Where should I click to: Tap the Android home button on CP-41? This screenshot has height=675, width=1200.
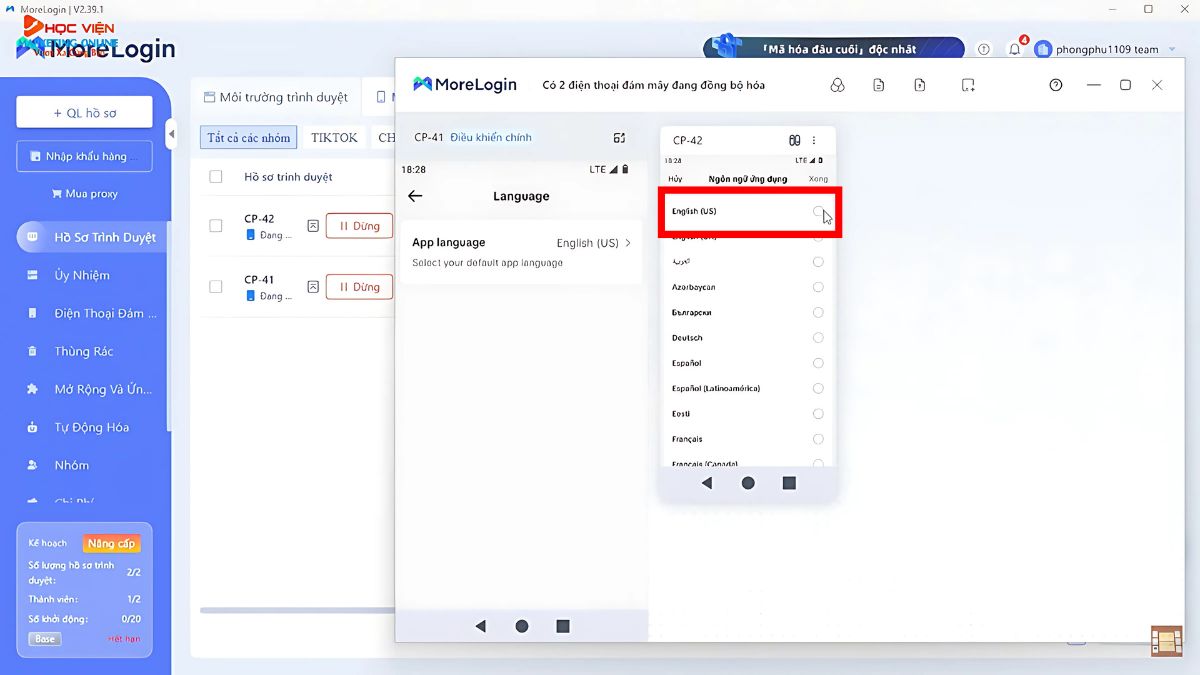tap(522, 626)
